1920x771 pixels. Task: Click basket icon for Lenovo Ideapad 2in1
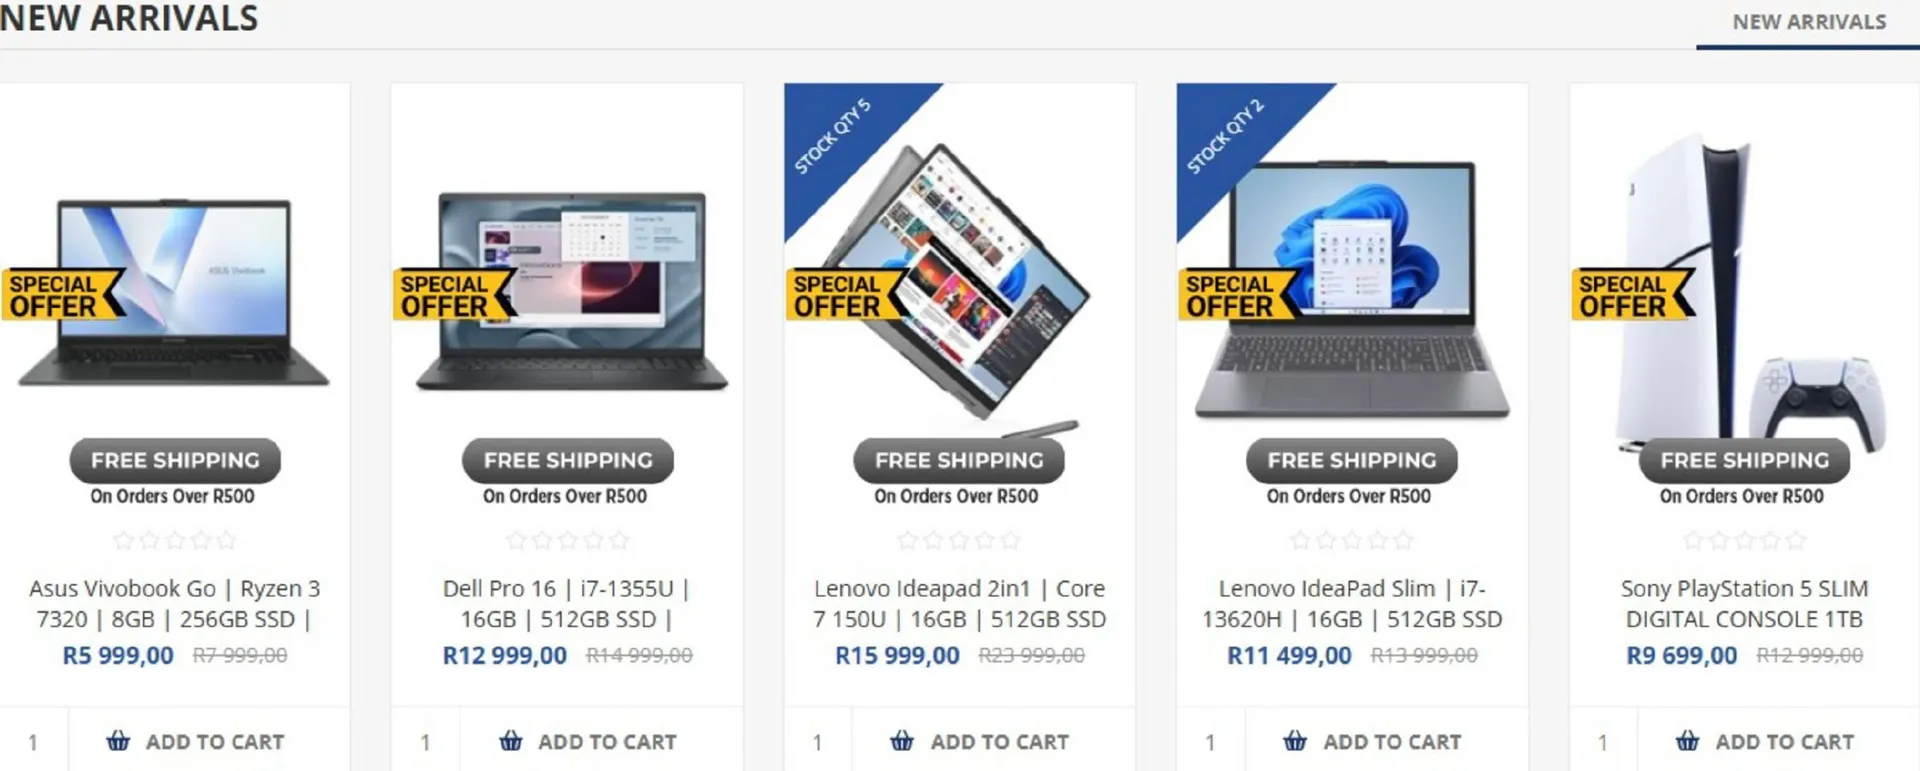[902, 741]
